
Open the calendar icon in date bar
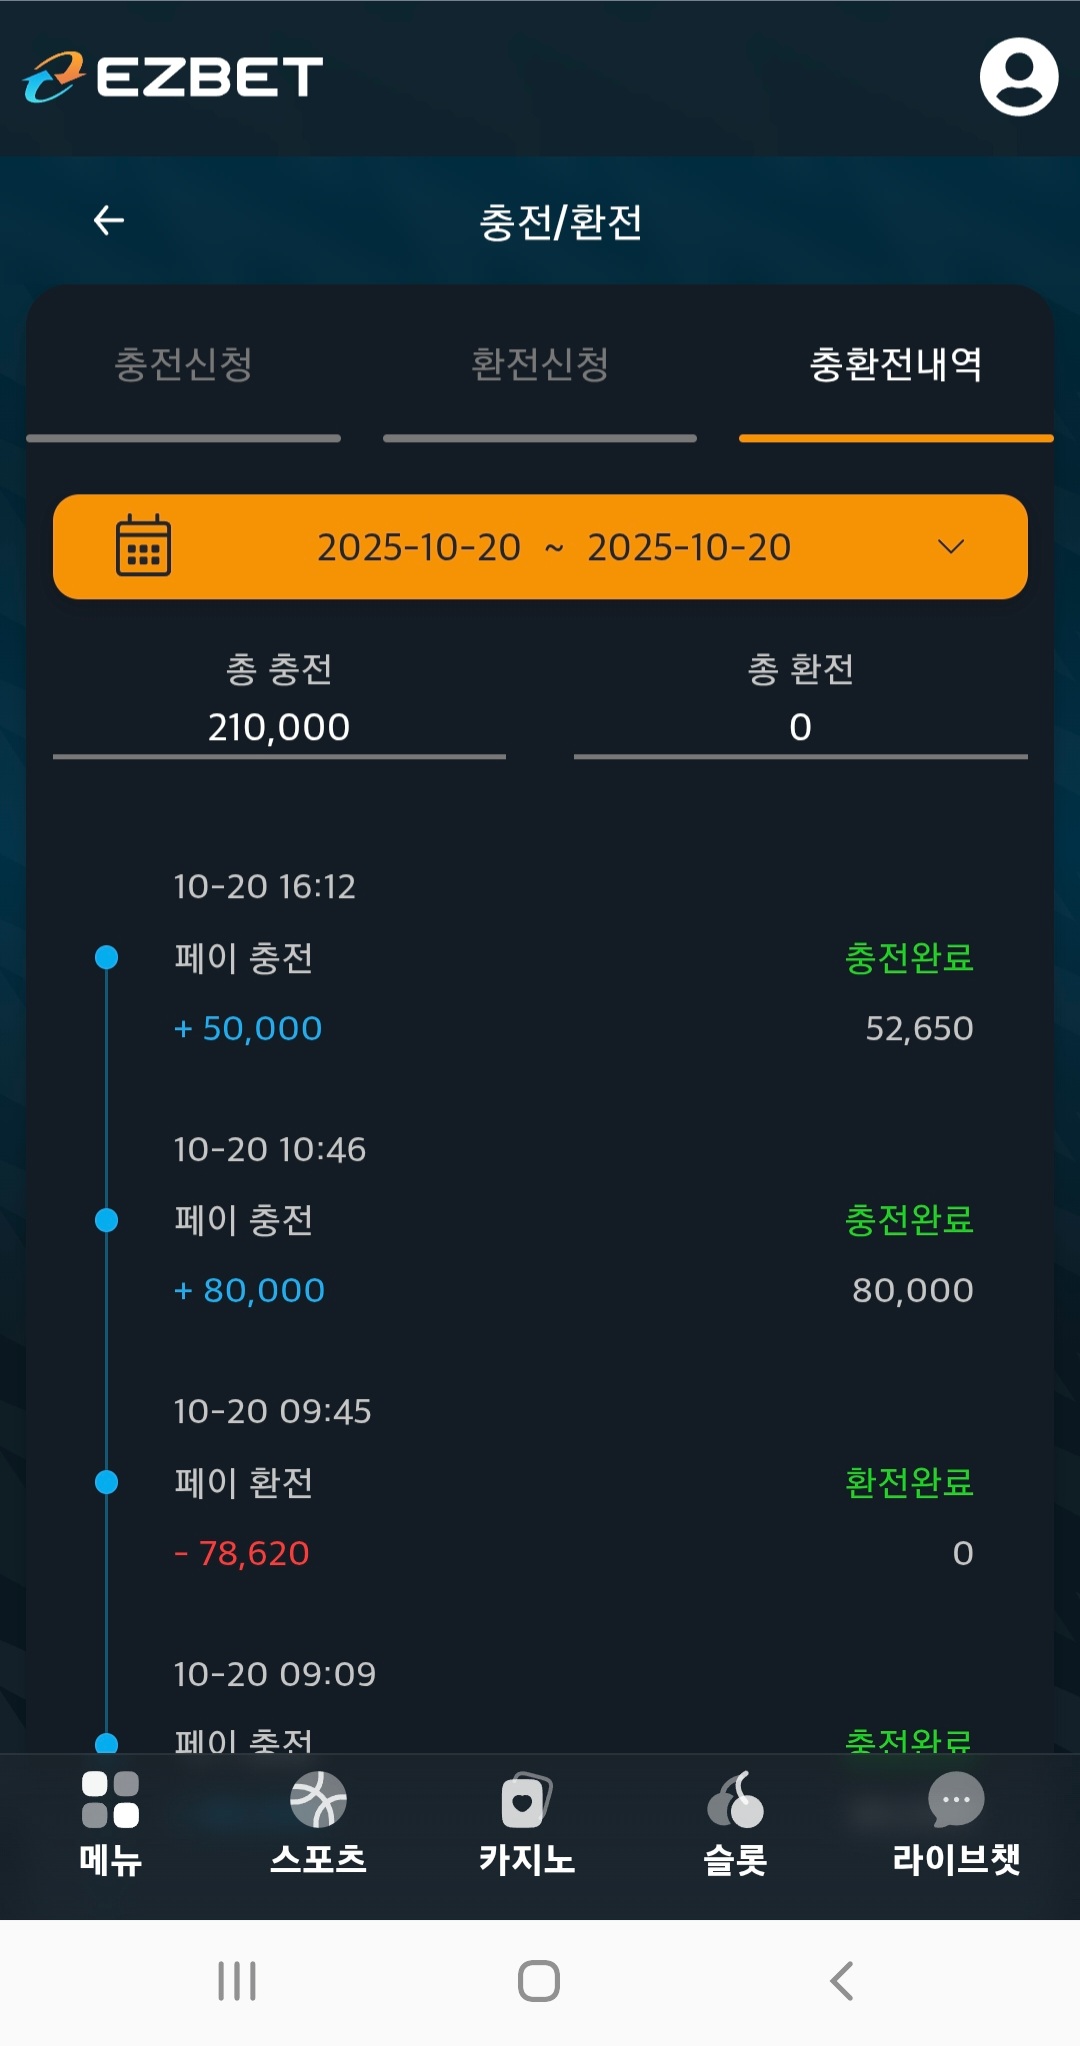point(143,546)
